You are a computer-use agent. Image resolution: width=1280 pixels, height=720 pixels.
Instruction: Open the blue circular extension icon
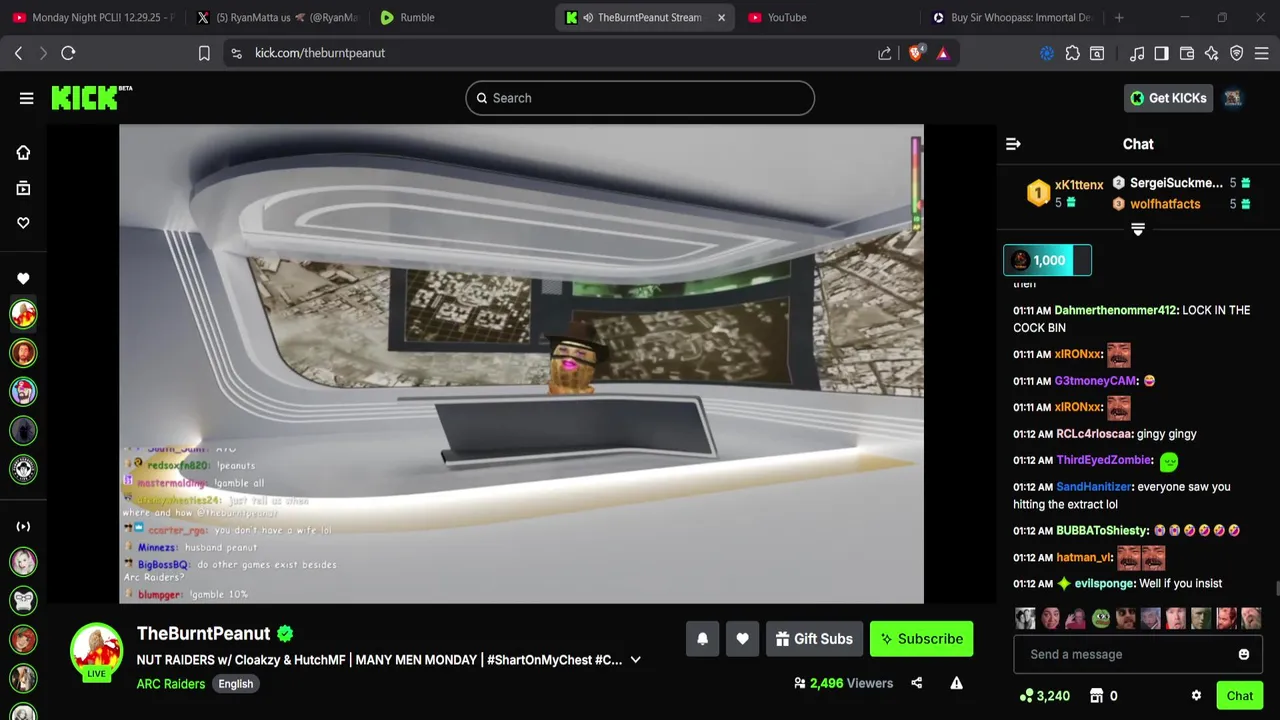tap(1047, 53)
